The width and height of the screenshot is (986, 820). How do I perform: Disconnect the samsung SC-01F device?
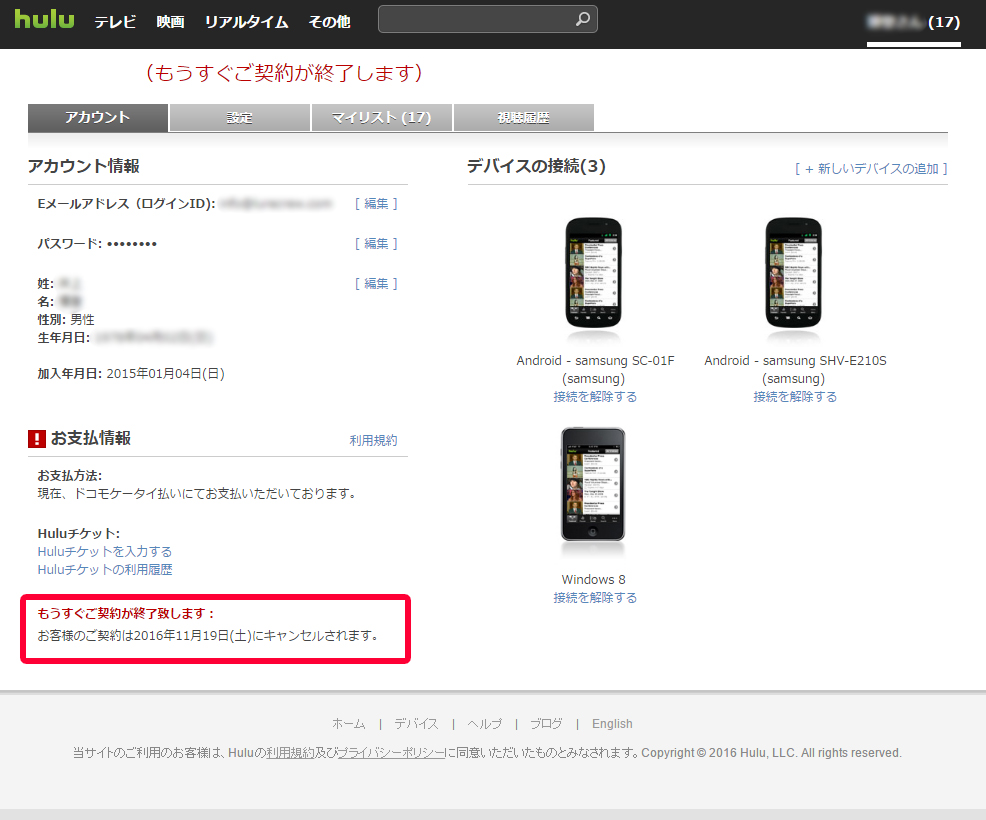(595, 397)
